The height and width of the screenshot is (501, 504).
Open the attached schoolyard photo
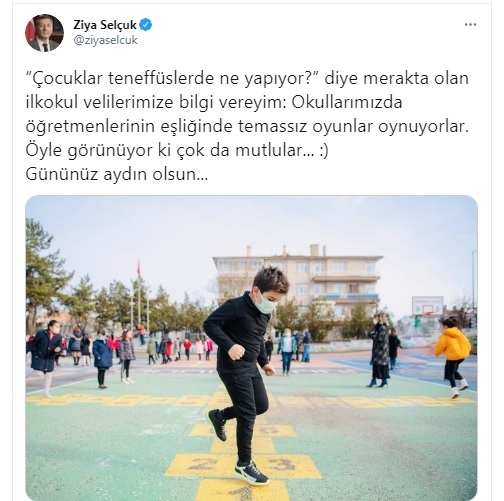coord(251,348)
